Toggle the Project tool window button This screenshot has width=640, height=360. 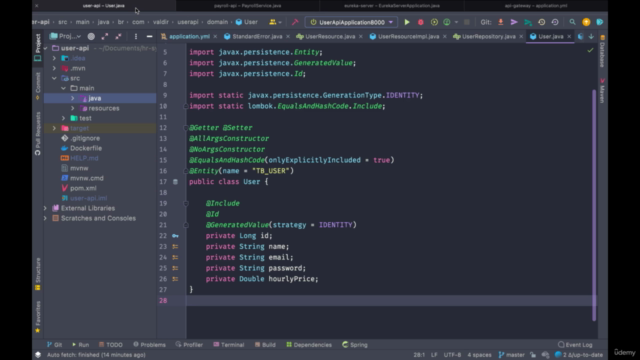[38, 49]
